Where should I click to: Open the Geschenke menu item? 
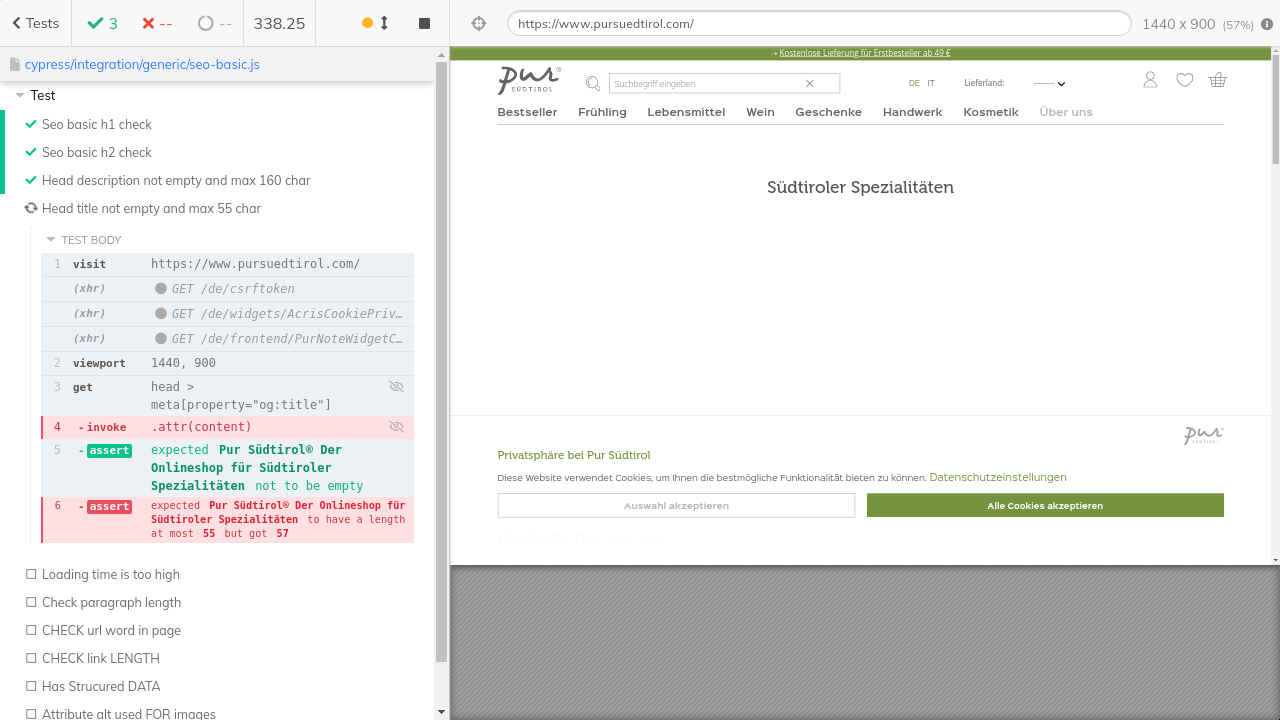828,112
